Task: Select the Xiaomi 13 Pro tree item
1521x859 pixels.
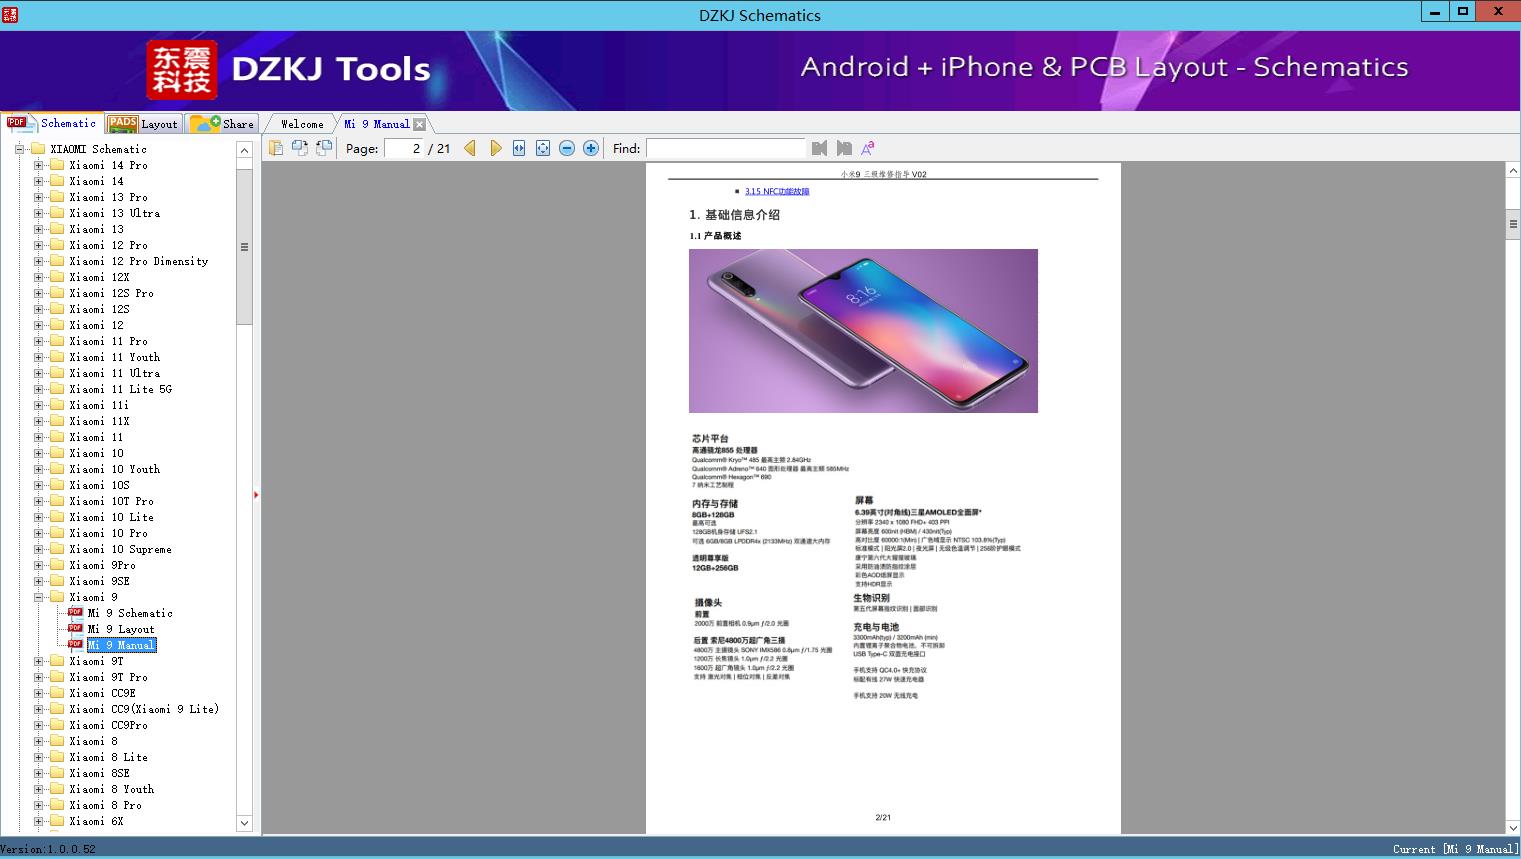Action: (x=109, y=197)
